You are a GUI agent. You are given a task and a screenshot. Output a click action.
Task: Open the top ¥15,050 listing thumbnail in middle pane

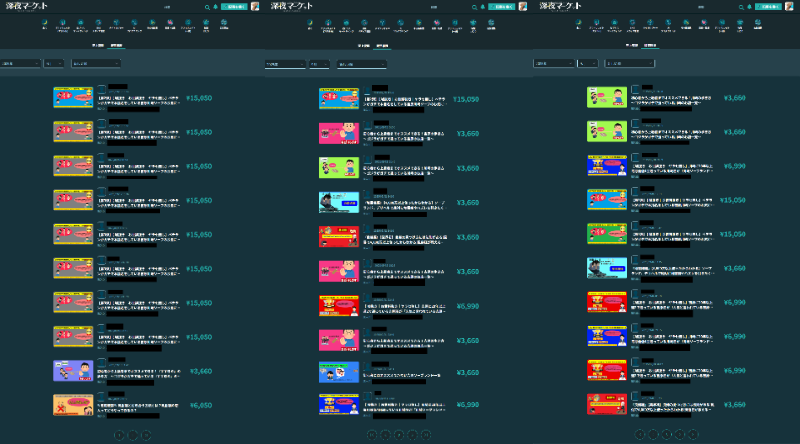tap(338, 98)
